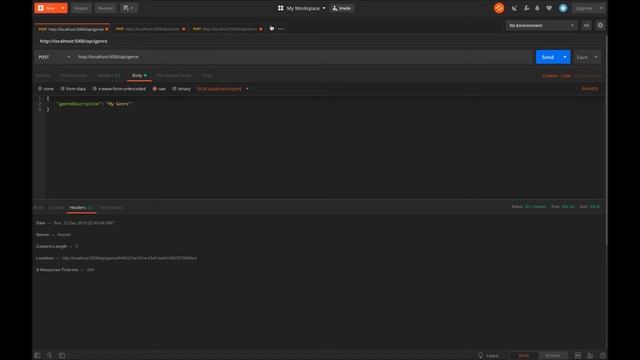Click the New button
The width and height of the screenshot is (640, 360).
click(x=47, y=8)
